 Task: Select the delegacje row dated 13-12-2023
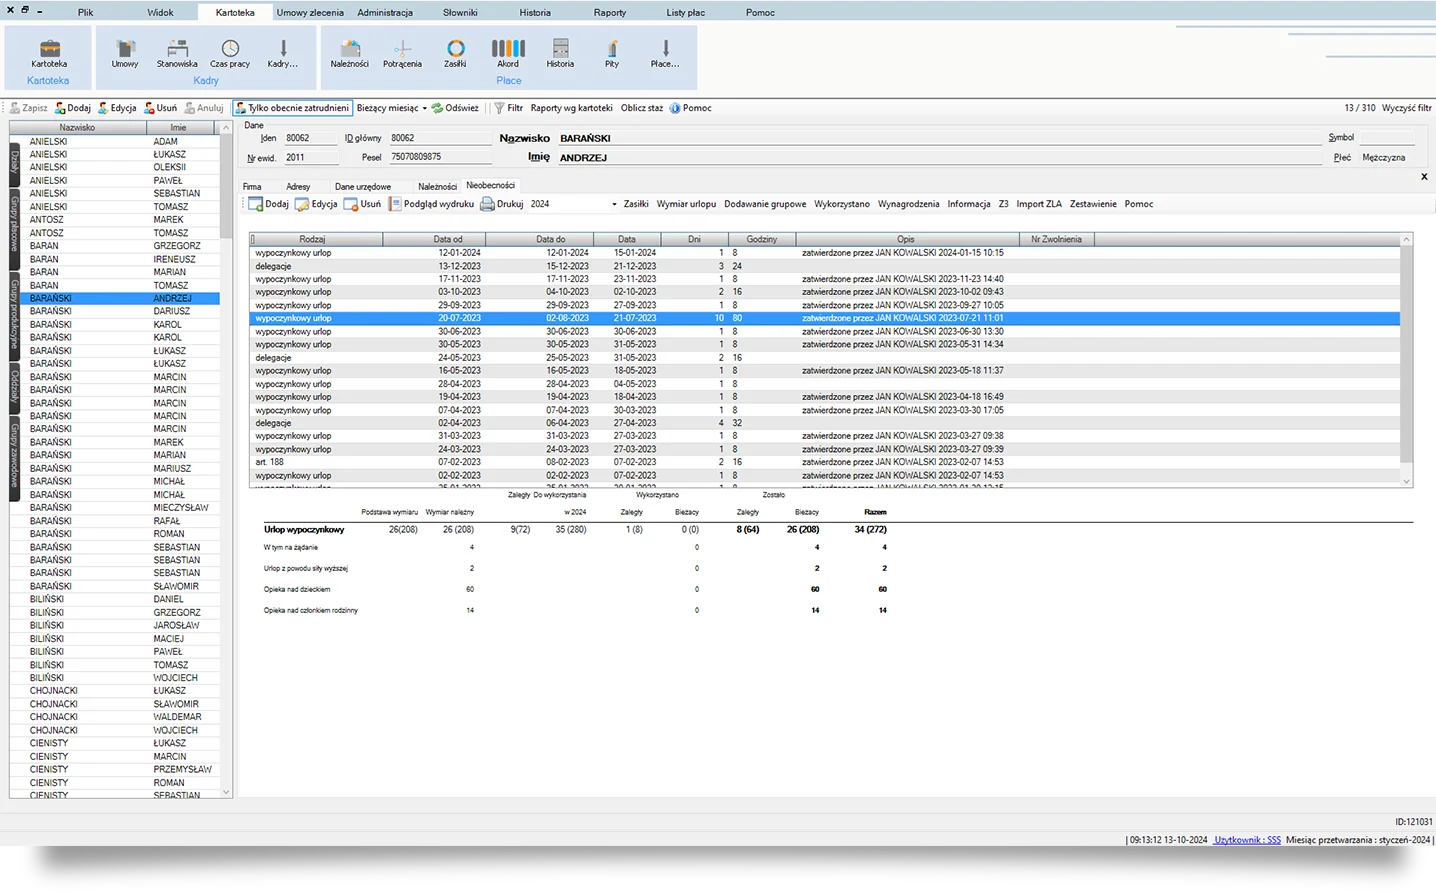[x=824, y=266]
